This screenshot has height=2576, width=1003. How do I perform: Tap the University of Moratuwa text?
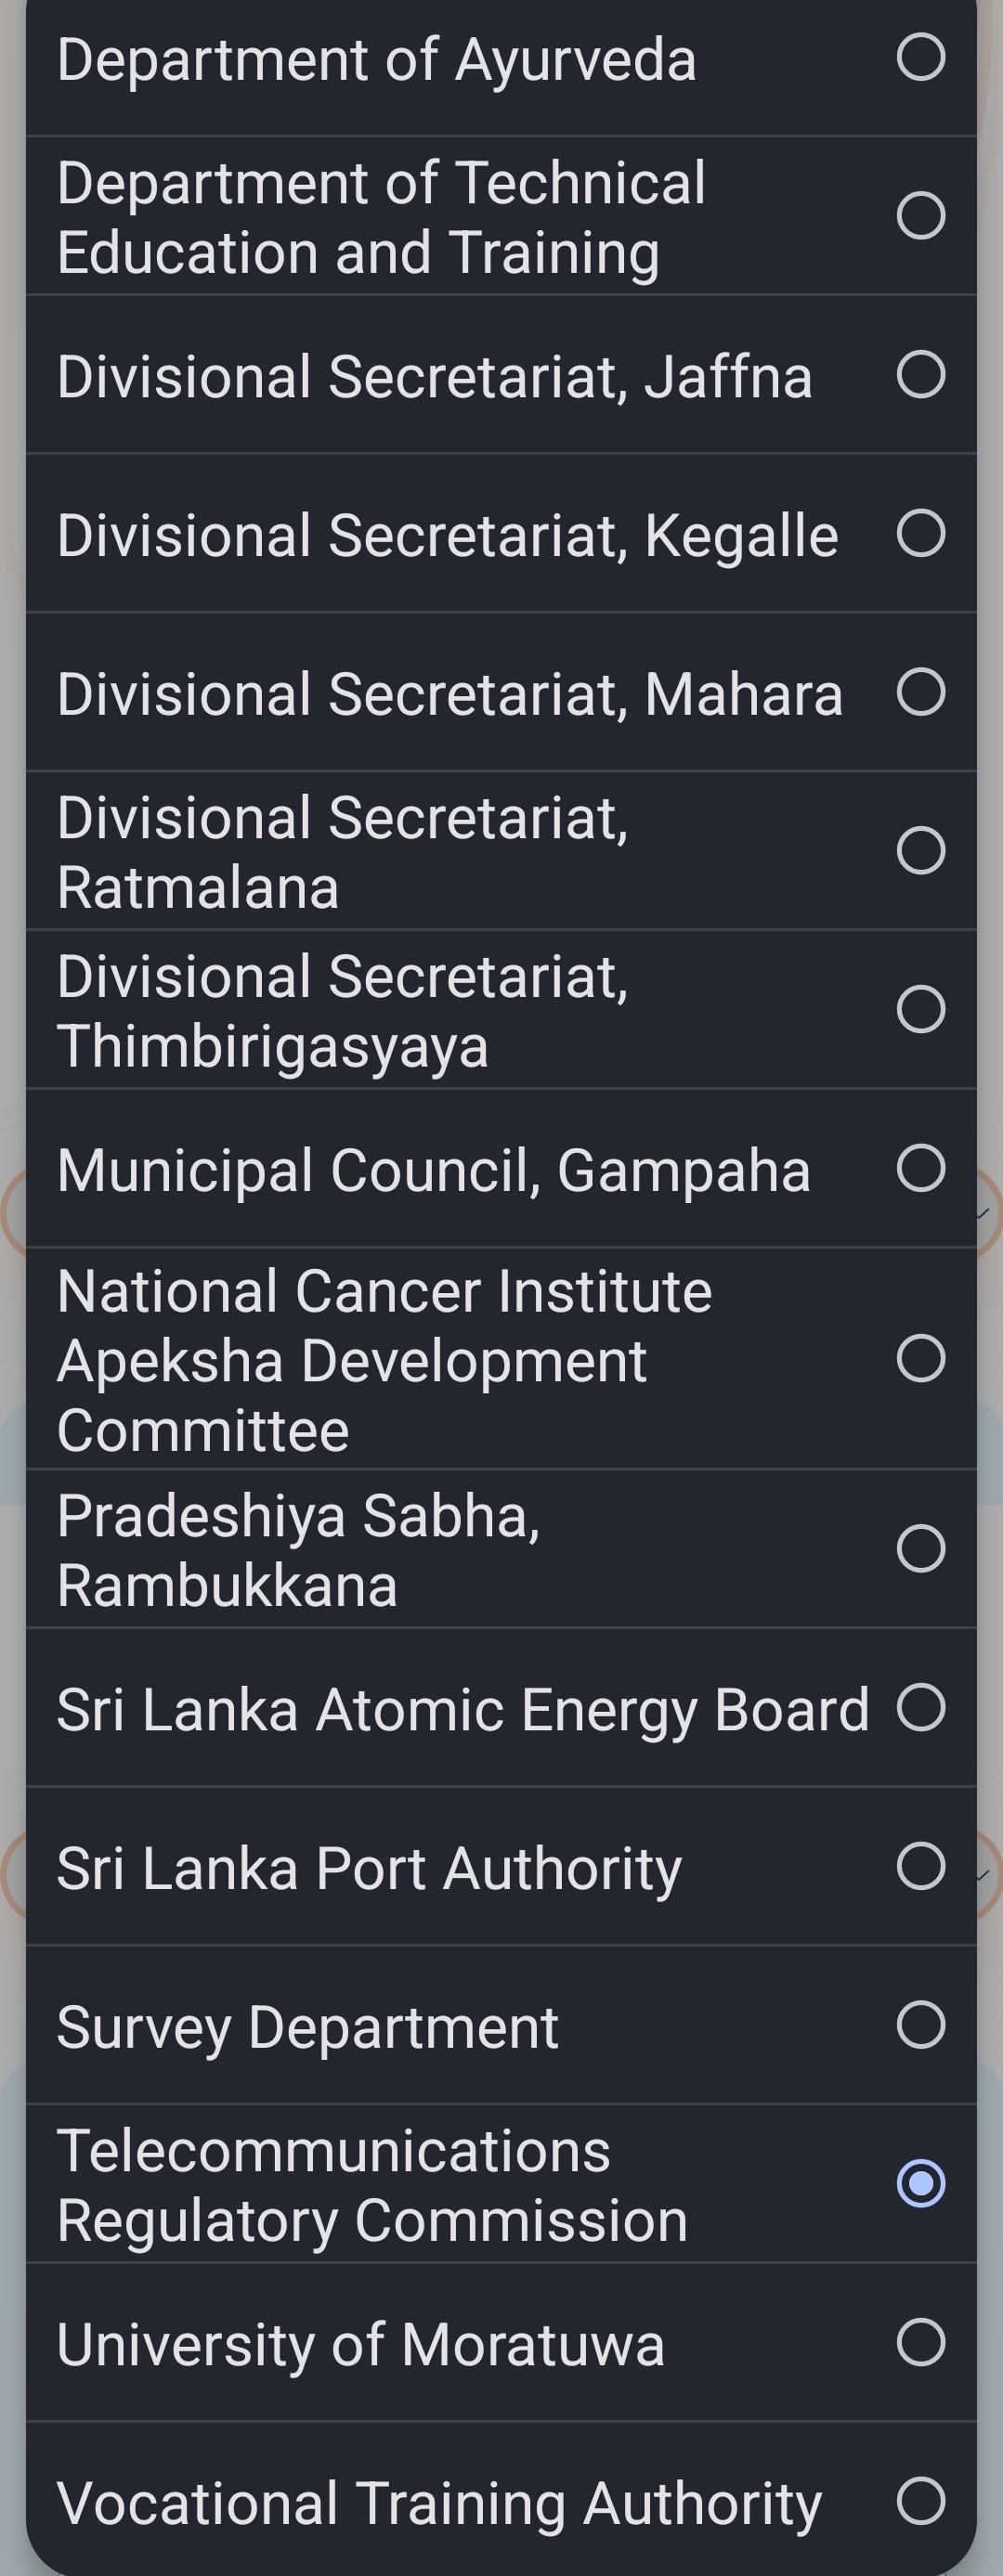coord(360,2345)
